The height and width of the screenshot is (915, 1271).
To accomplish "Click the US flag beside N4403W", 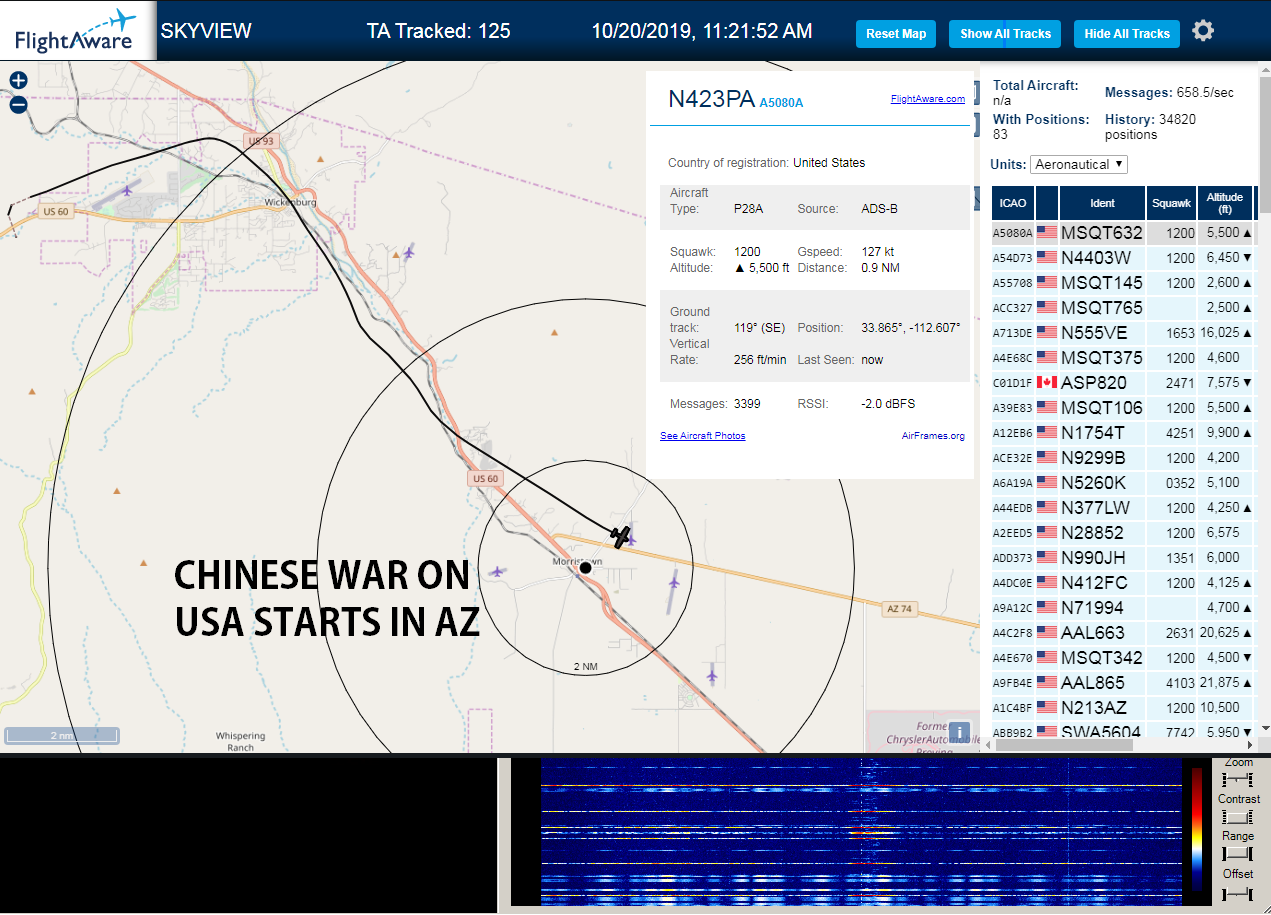I will pos(1047,257).
